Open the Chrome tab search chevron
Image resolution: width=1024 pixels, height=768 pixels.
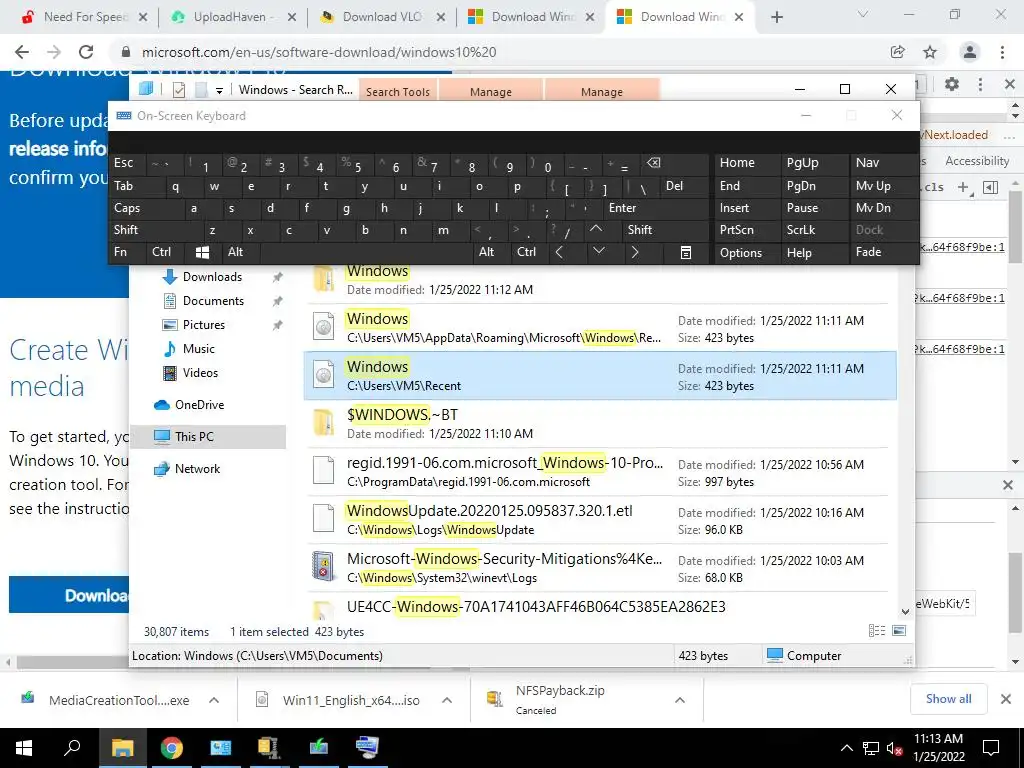(x=863, y=14)
